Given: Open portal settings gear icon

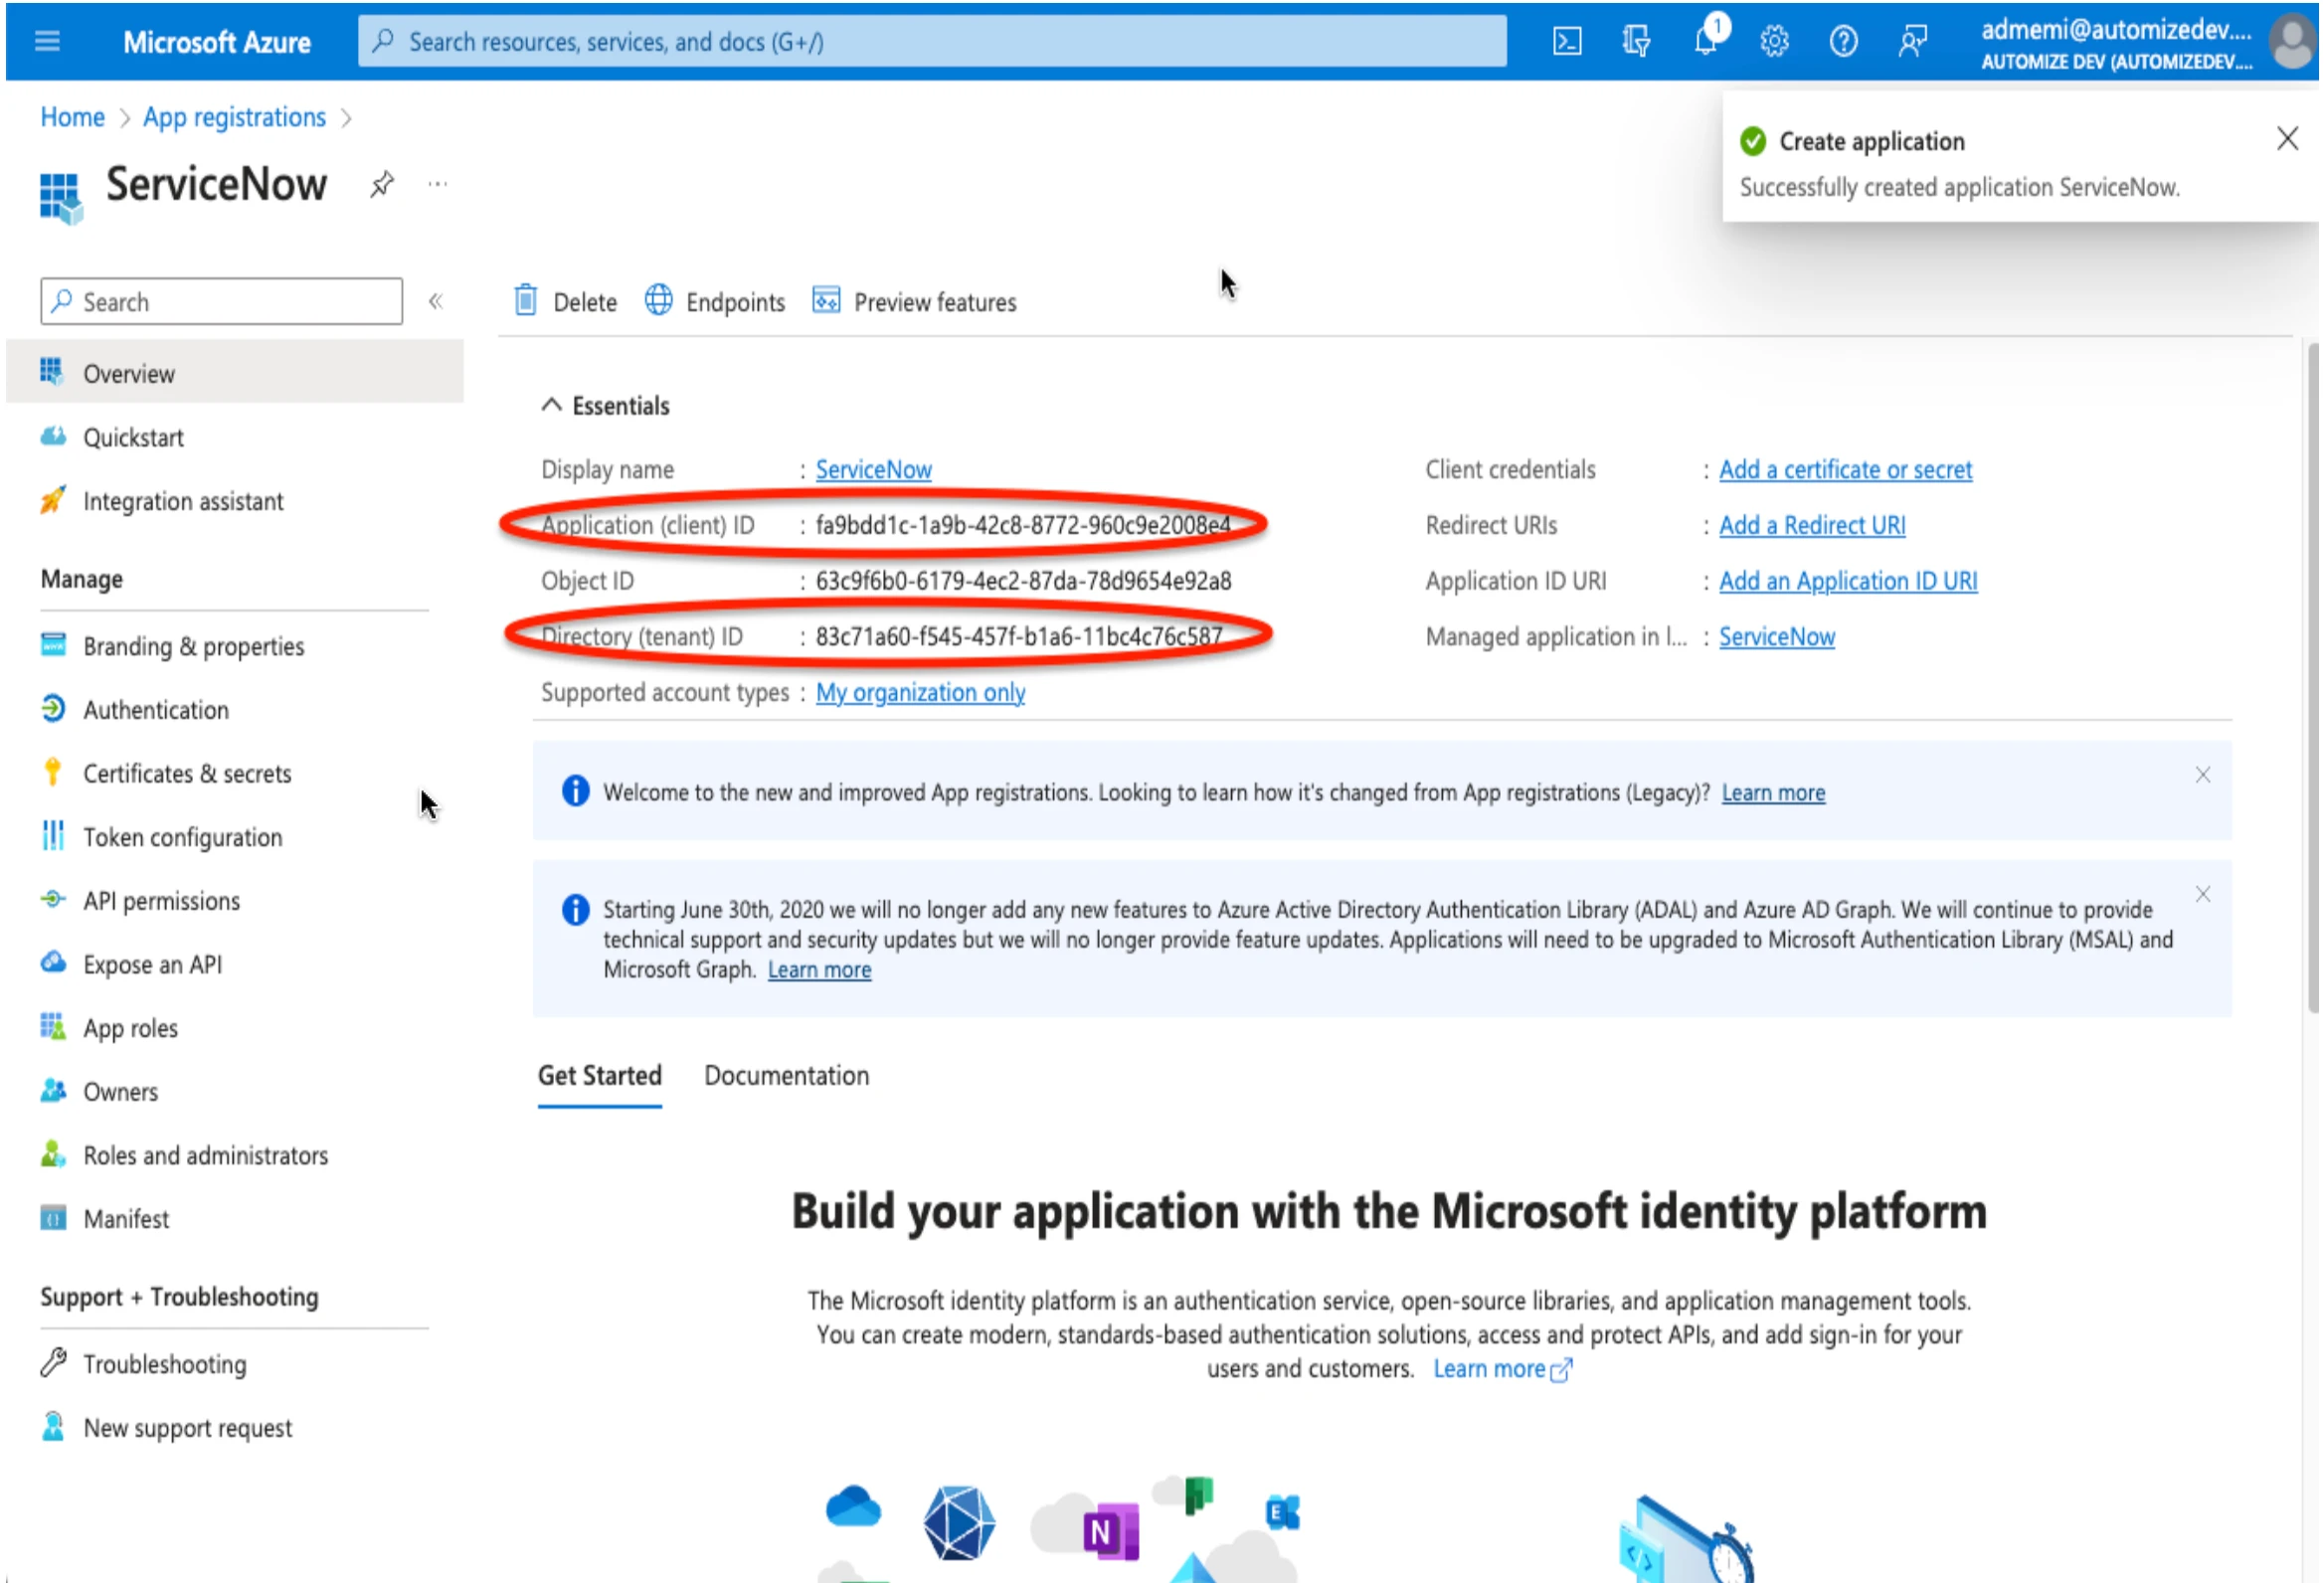Looking at the screenshot, I should coord(1774,42).
